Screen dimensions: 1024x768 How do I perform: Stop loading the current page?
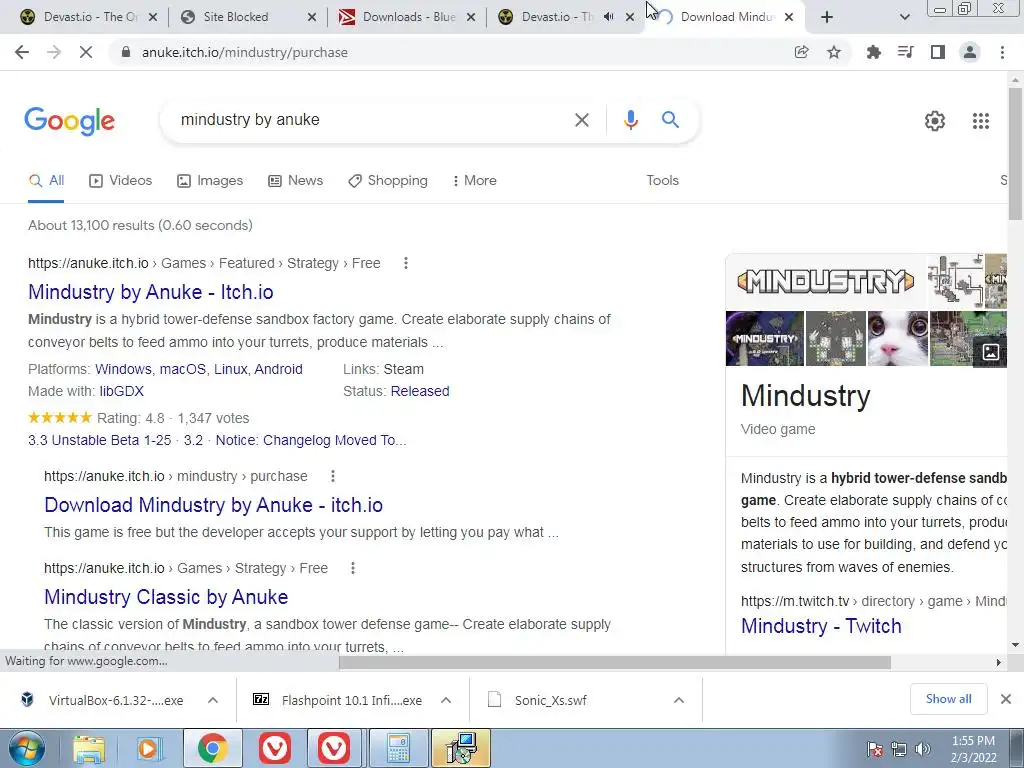[86, 52]
